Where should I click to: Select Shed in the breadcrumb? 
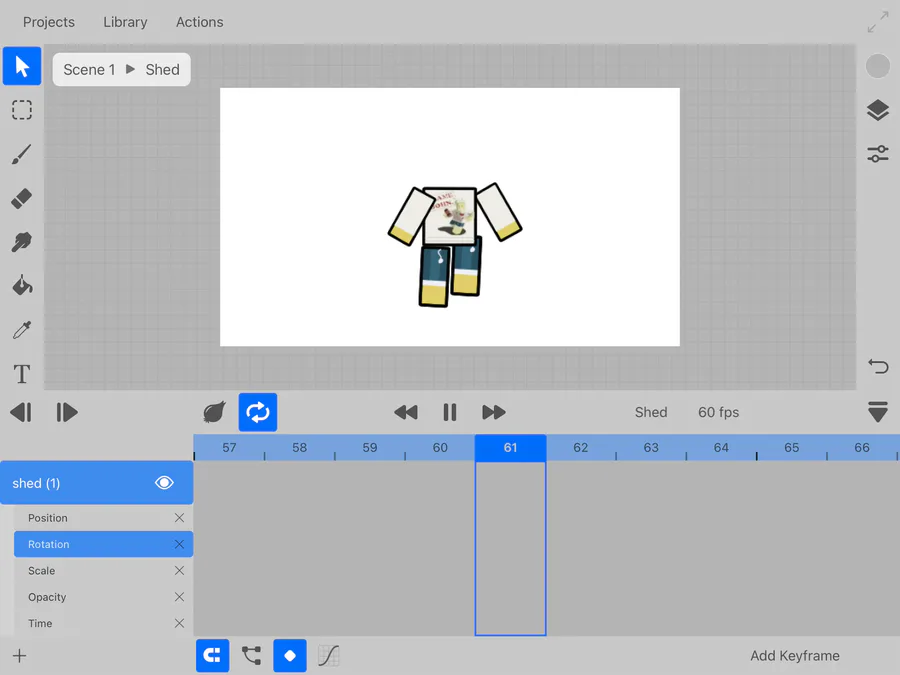click(162, 69)
